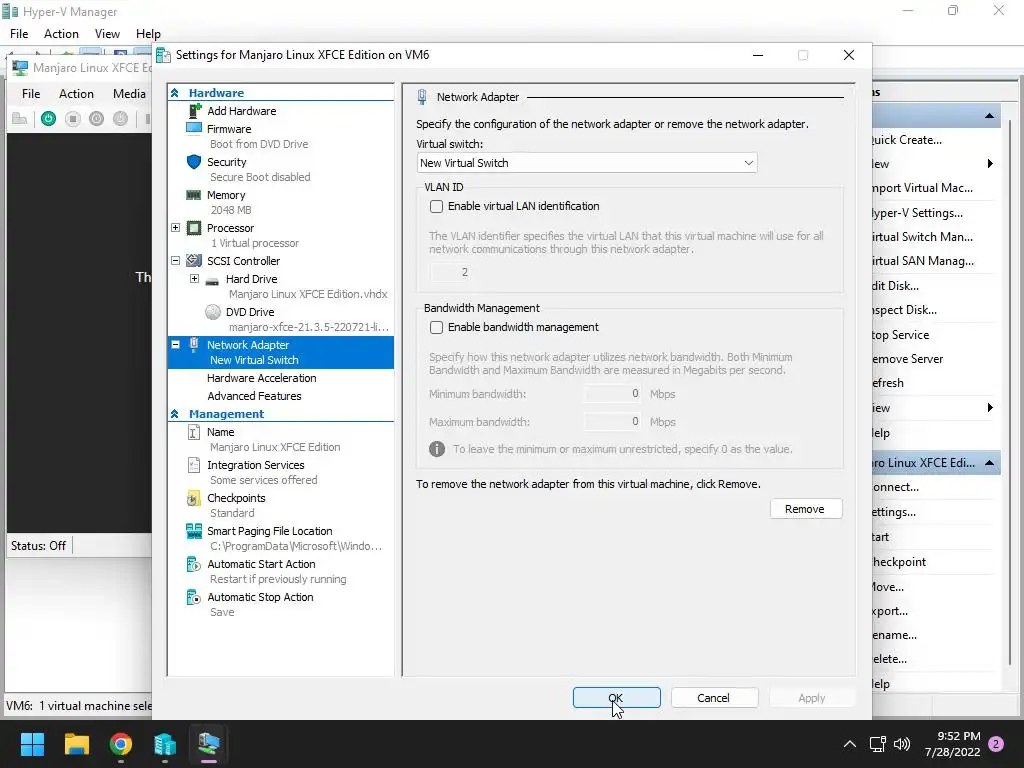Click the Name icon under Management
The image size is (1024, 768).
coord(194,432)
